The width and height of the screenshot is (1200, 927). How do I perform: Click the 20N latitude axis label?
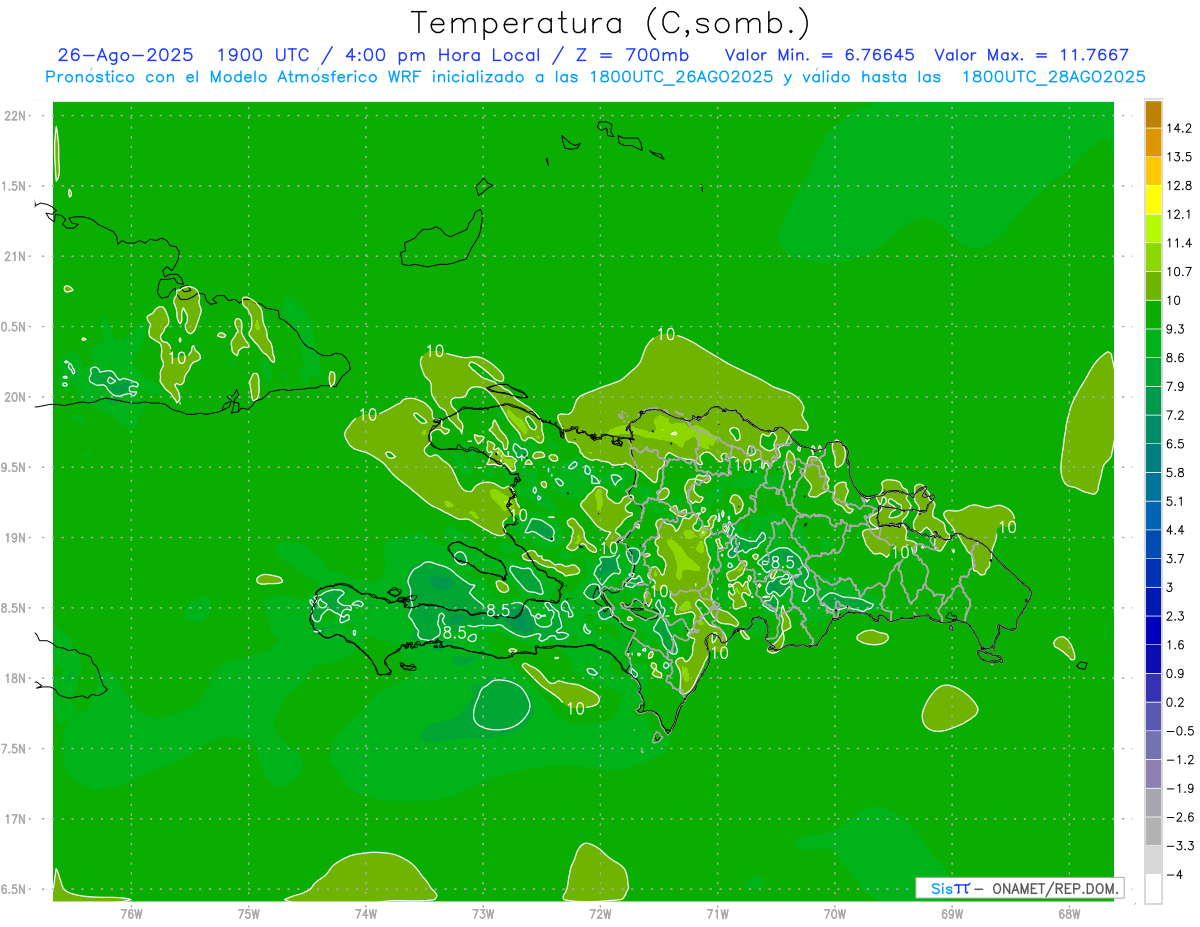tap(17, 397)
